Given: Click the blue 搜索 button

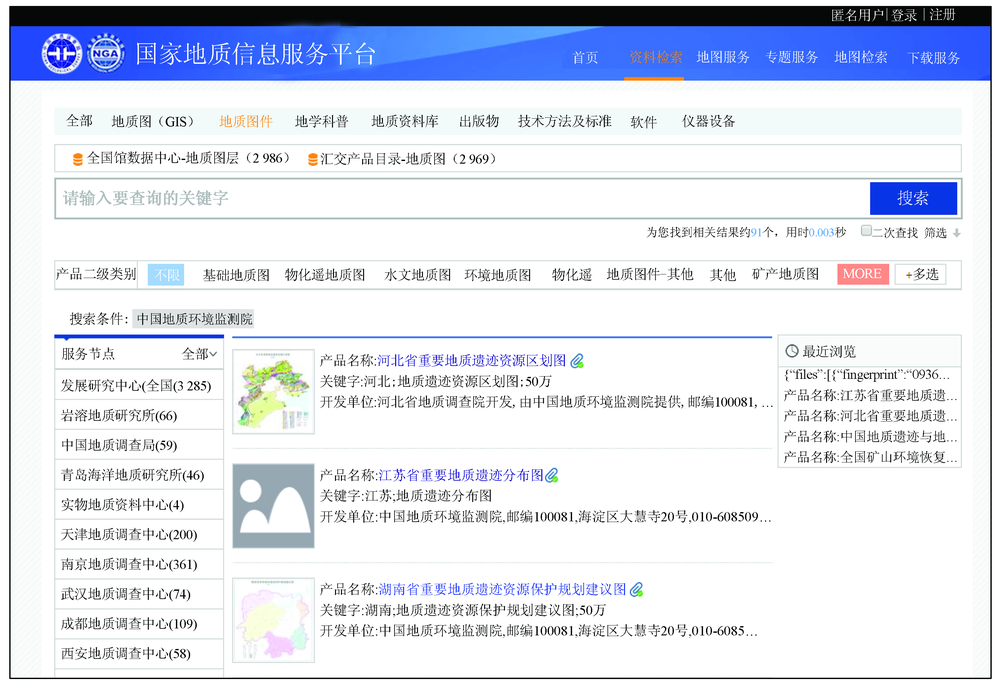Looking at the screenshot, I should pyautogui.click(x=913, y=198).
